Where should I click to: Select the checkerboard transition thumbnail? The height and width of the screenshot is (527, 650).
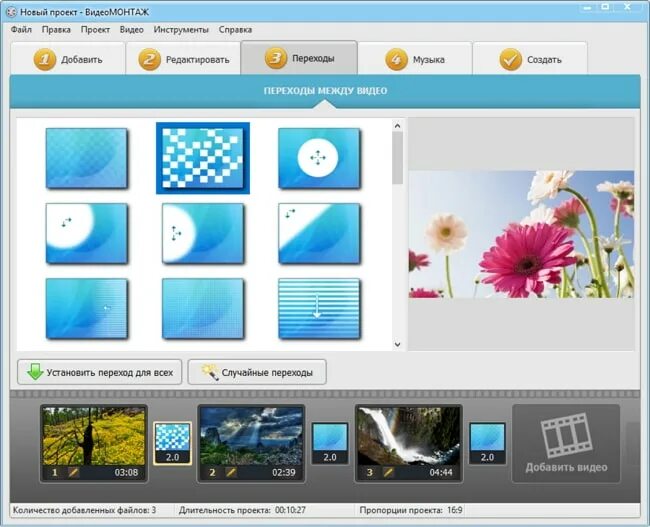coord(203,158)
